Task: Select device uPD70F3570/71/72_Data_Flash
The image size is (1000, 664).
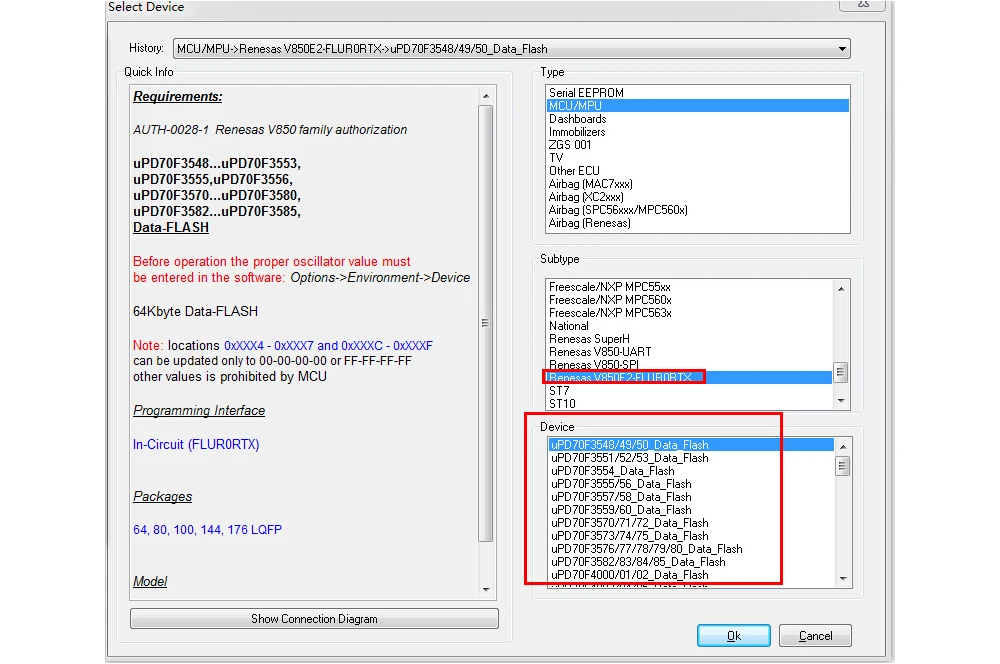Action: click(691, 523)
